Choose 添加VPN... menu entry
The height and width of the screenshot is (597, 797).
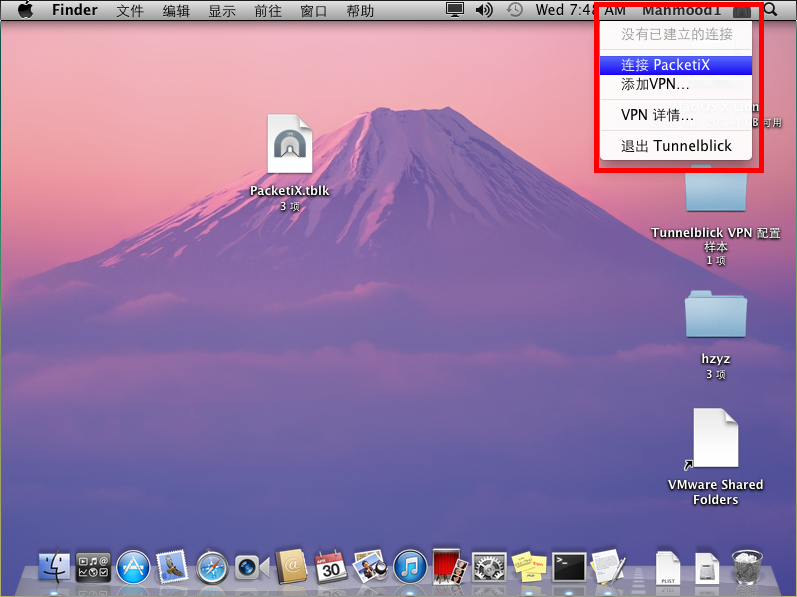(676, 84)
